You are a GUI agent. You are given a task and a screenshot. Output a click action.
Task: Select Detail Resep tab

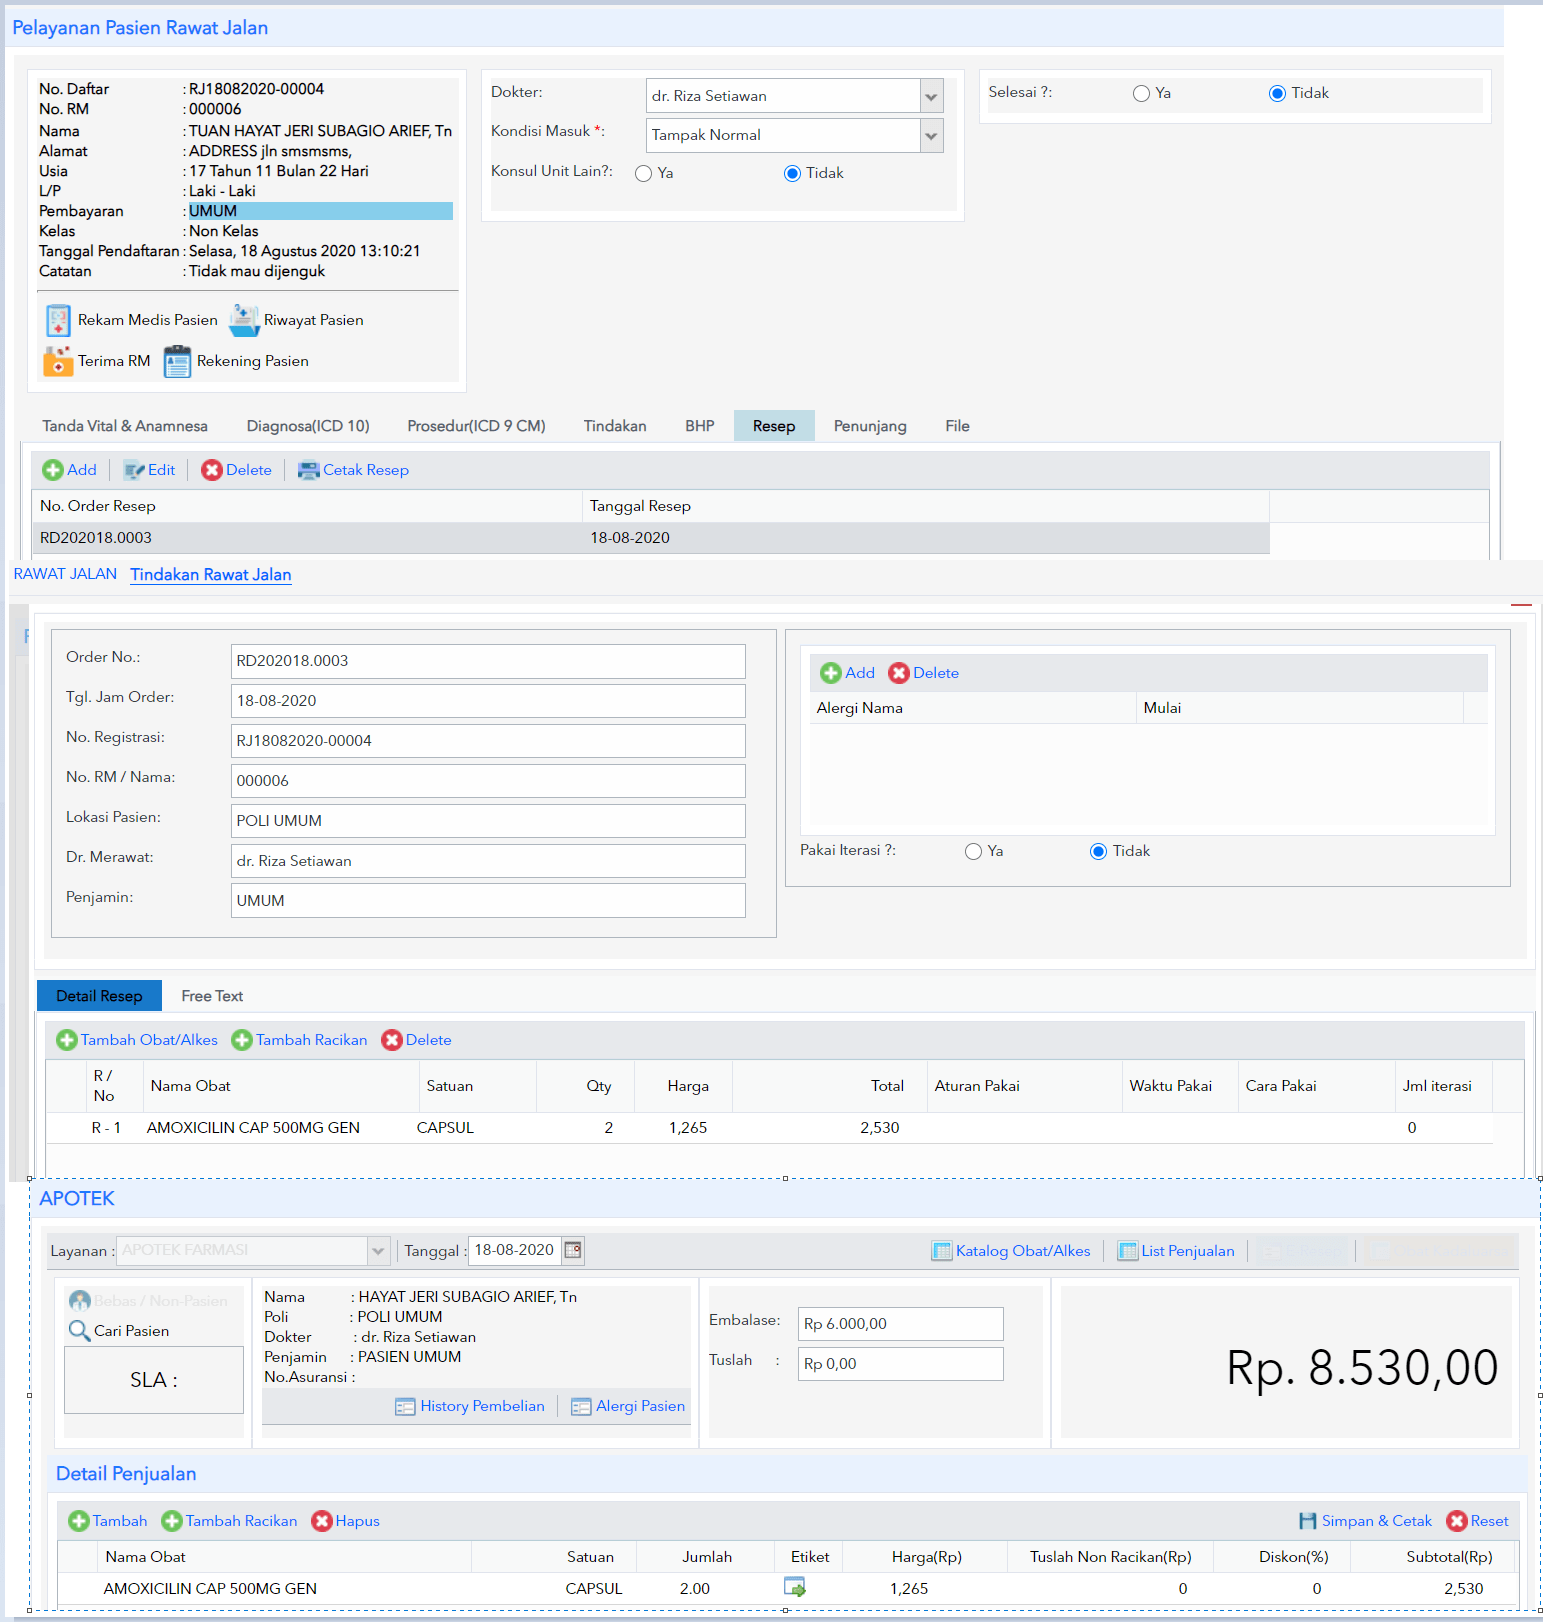pos(99,996)
